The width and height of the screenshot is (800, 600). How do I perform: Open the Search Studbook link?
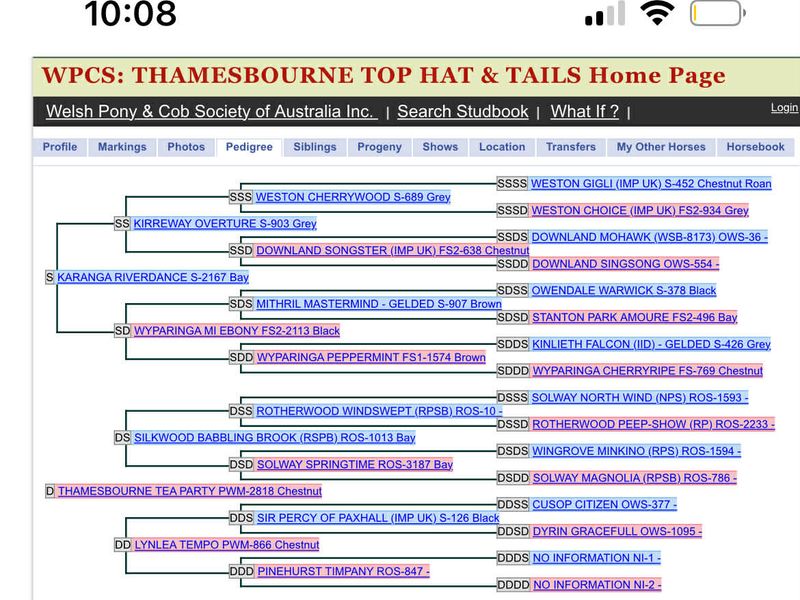pos(462,112)
